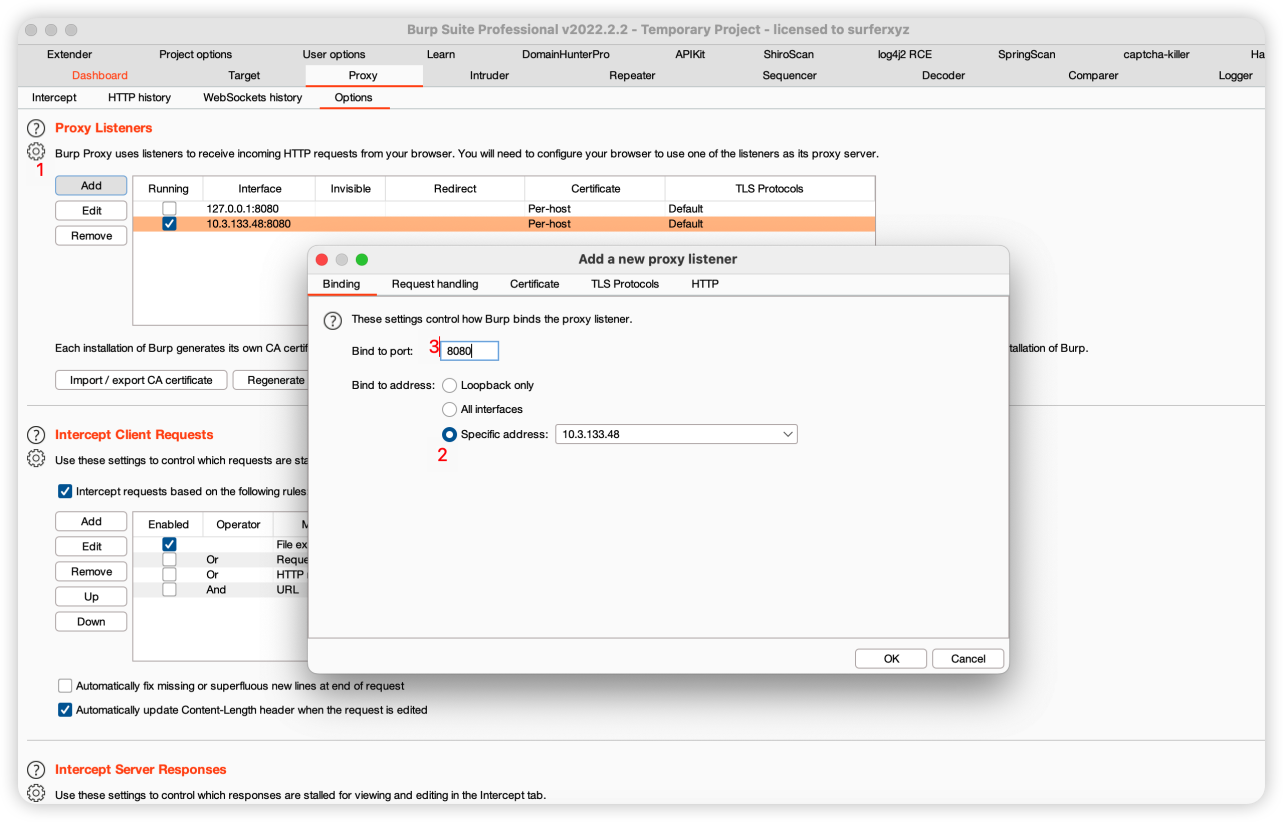Move intercept rule Up
The image size is (1283, 822).
click(x=91, y=596)
